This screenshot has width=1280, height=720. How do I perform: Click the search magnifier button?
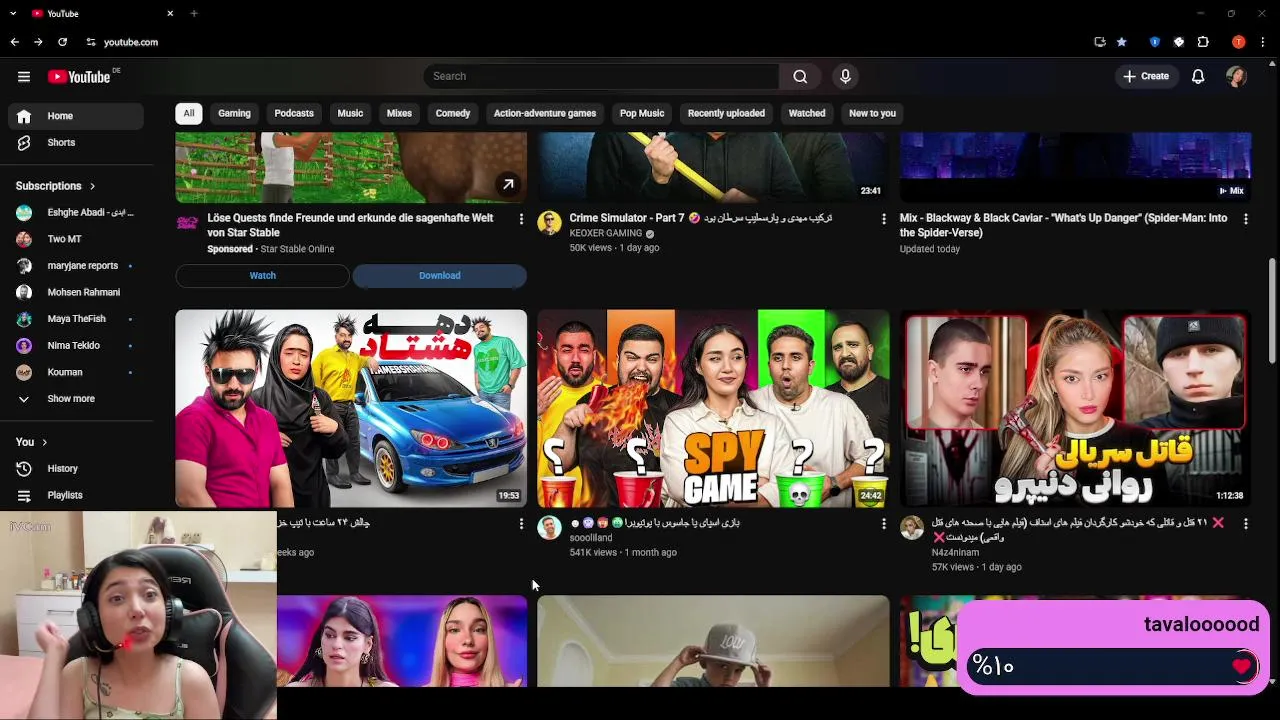[800, 76]
